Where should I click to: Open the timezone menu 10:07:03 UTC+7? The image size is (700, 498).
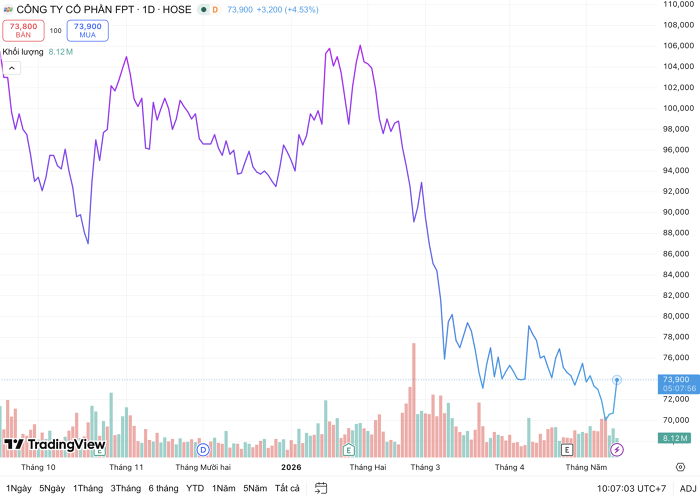click(632, 489)
